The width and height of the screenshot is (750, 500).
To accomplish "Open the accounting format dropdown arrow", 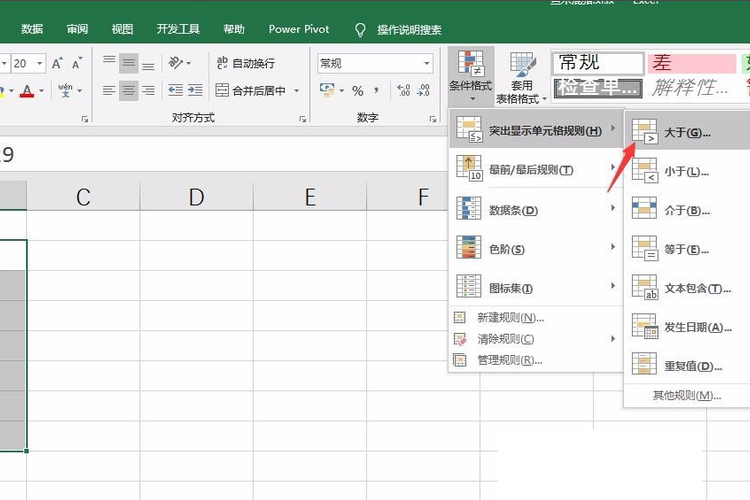I will click(342, 90).
